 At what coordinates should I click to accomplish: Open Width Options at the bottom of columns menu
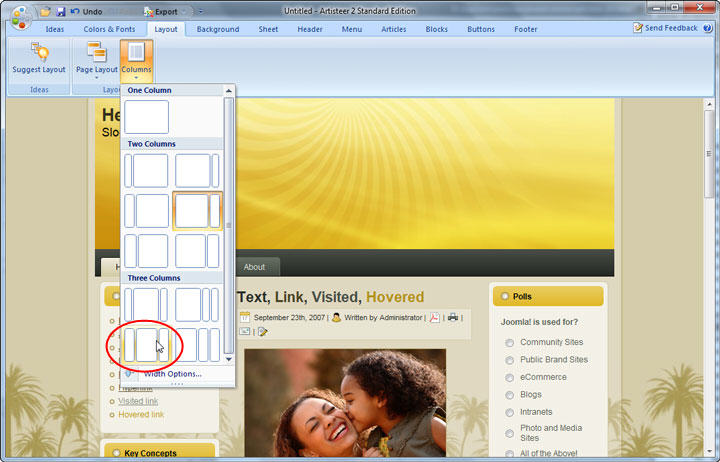[170, 373]
